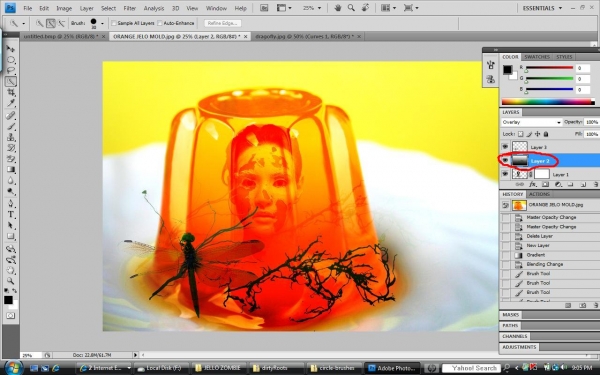Hide Layer 3 visibility eye
600x375 pixels.
[x=505, y=147]
